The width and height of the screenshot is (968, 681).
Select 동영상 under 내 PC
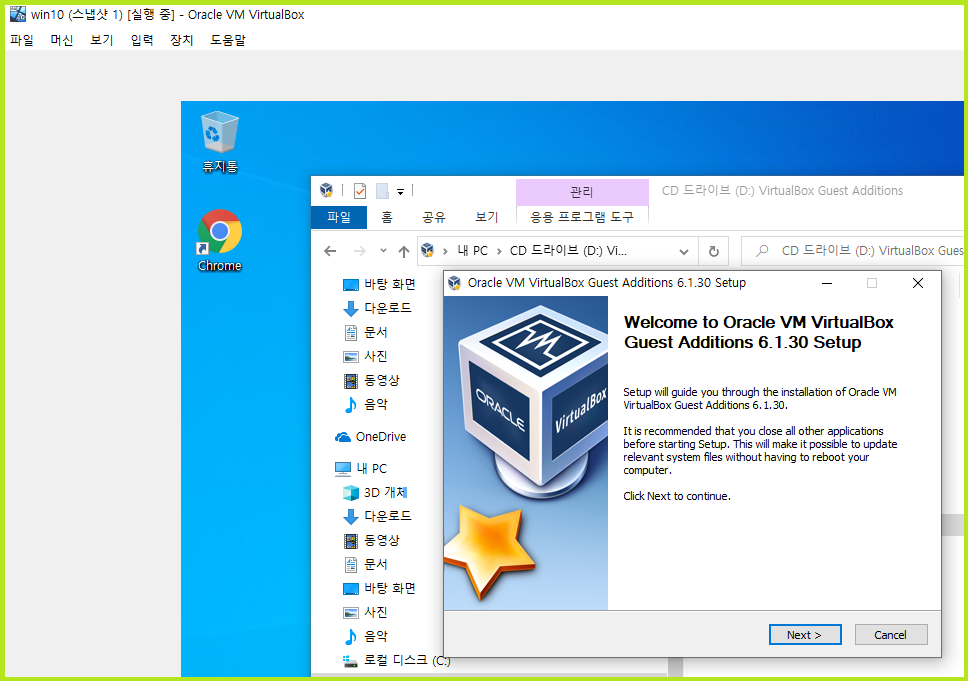tap(372, 540)
